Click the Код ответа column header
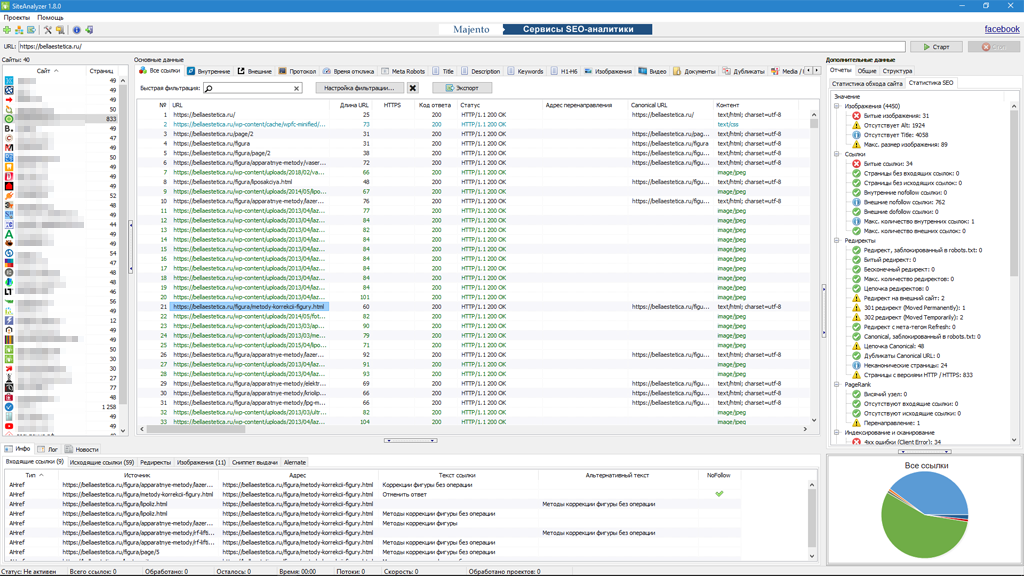 pos(435,104)
